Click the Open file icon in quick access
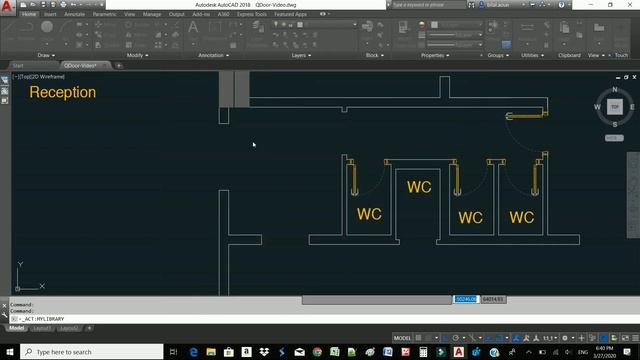Viewport: 640px width, 360px height. (33, 4)
